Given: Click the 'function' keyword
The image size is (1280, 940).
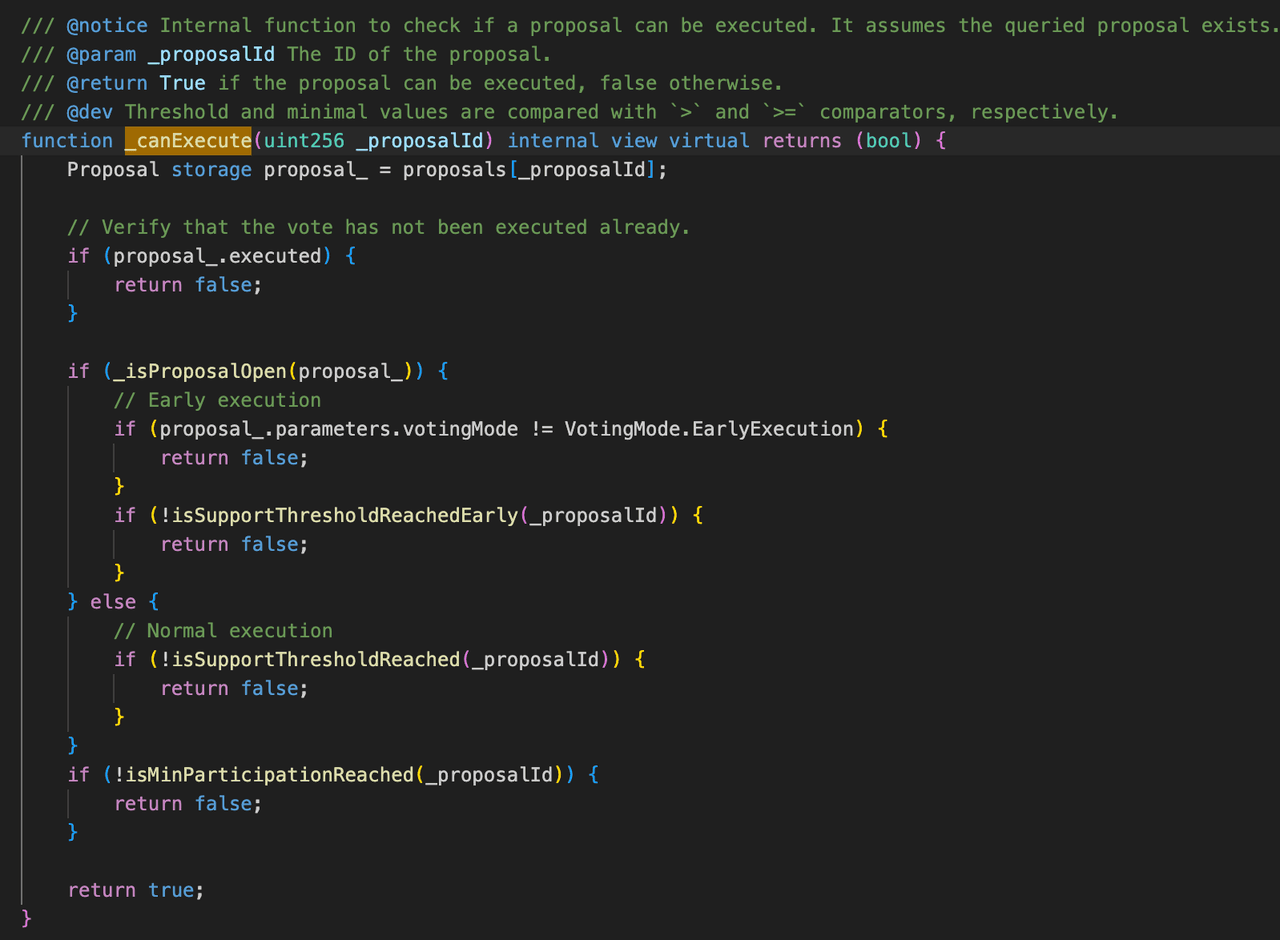Looking at the screenshot, I should [67, 141].
